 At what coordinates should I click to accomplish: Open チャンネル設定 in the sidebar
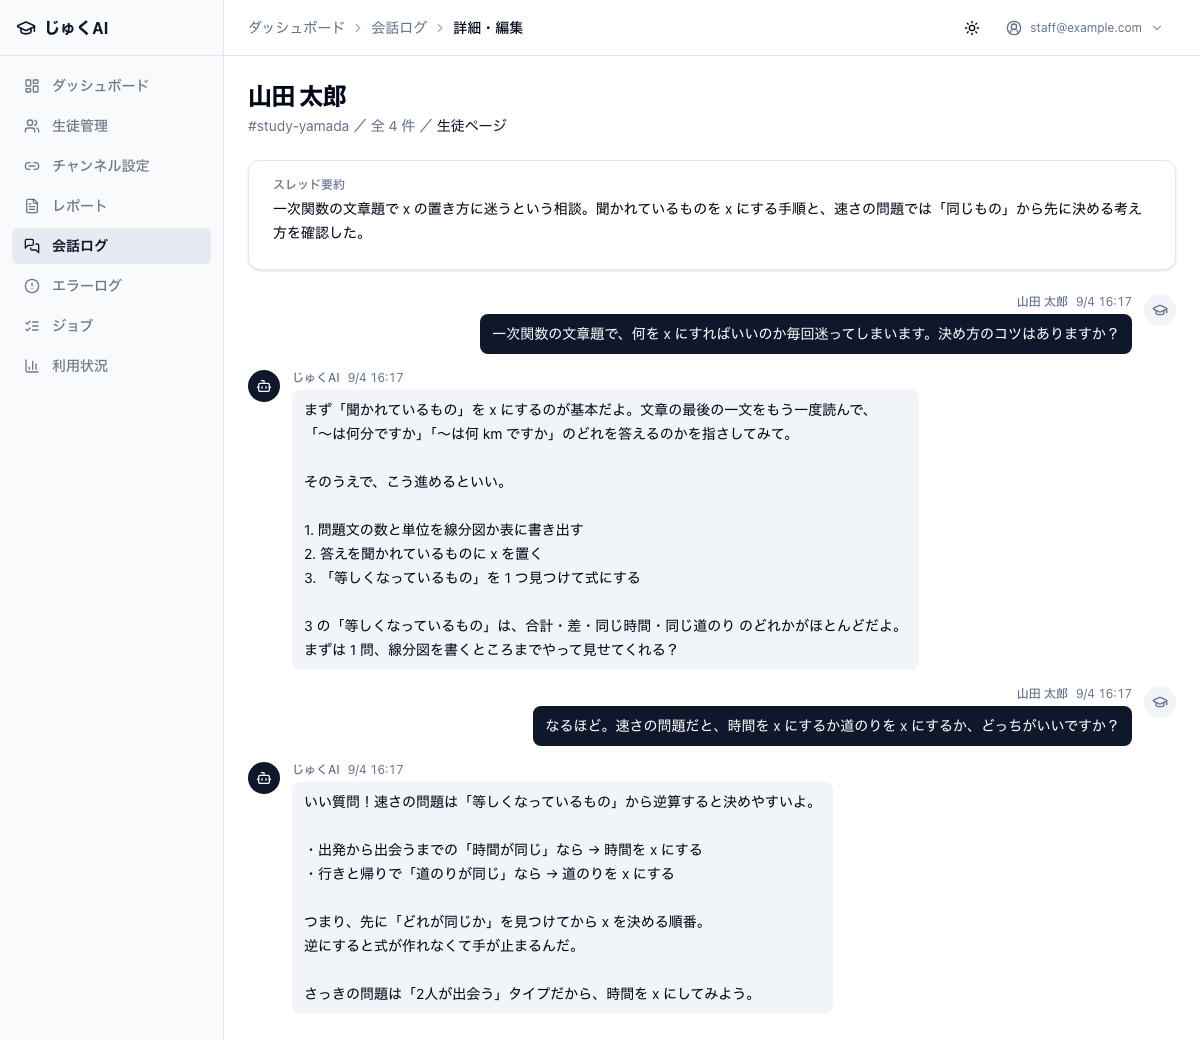click(x=111, y=166)
